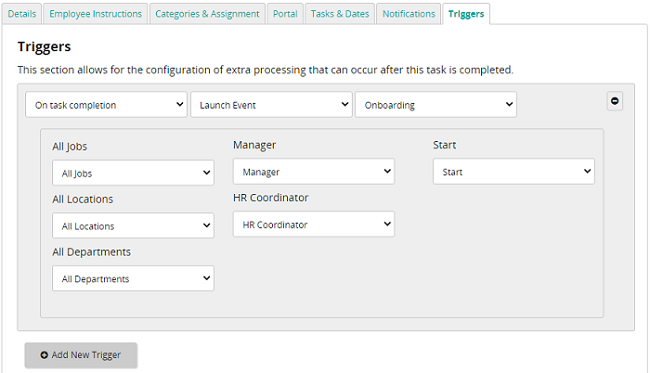650x373 pixels.
Task: Click the All Departments field label
Action: coord(92,252)
